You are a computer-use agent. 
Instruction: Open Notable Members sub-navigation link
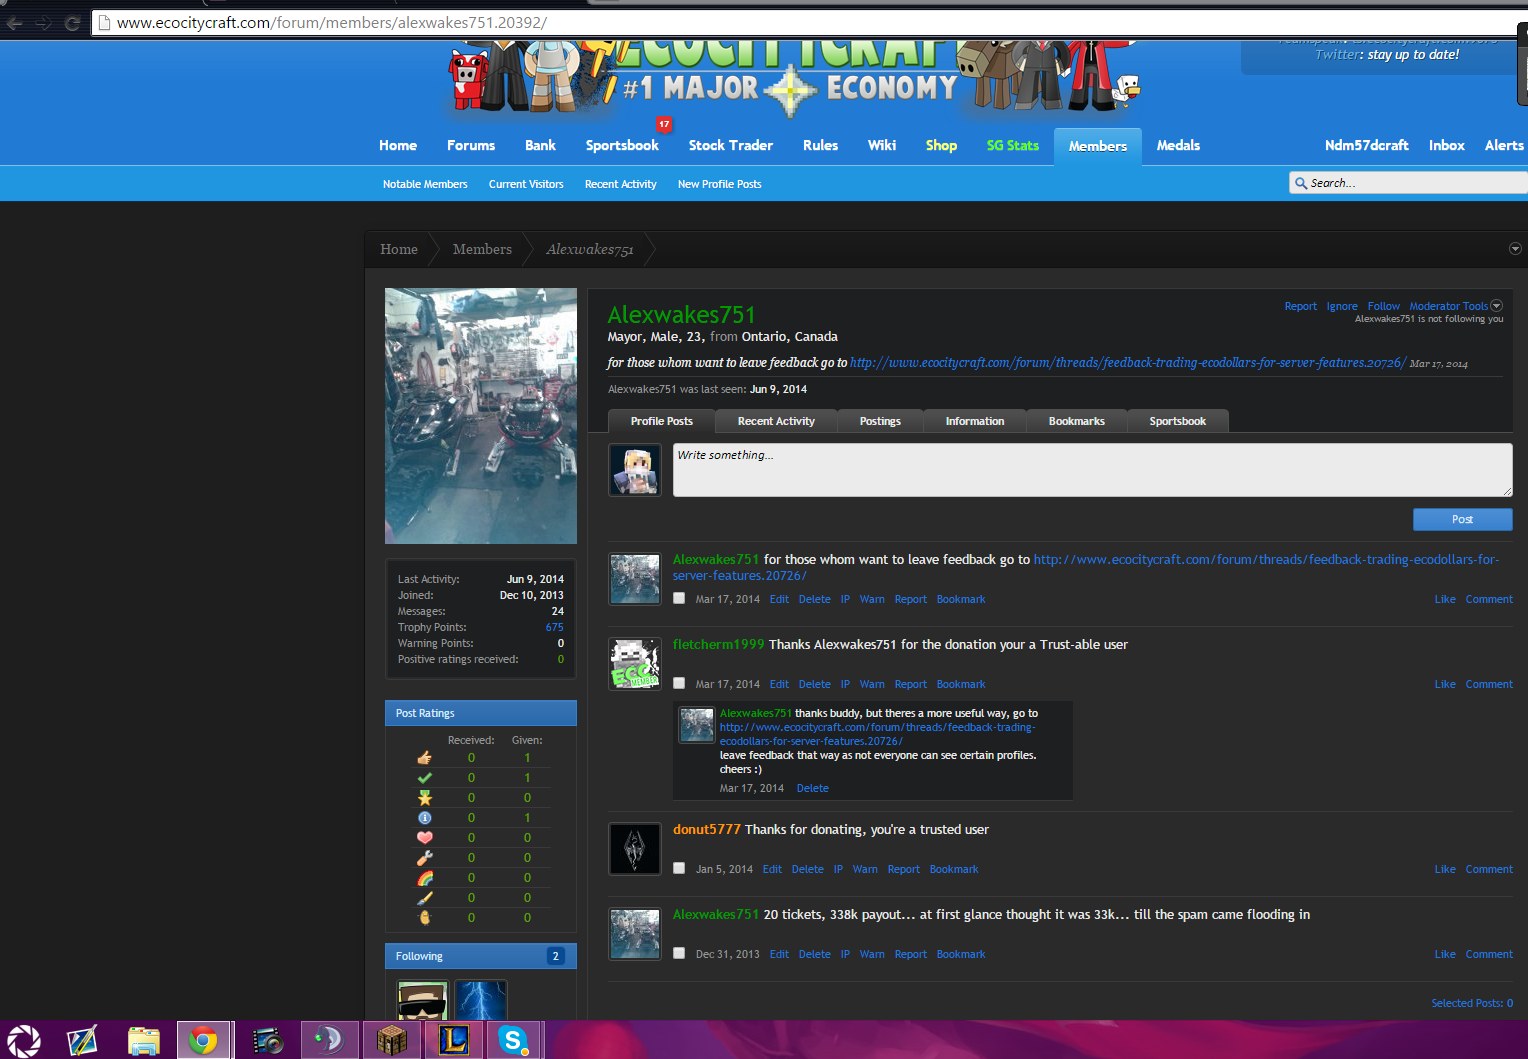click(425, 184)
